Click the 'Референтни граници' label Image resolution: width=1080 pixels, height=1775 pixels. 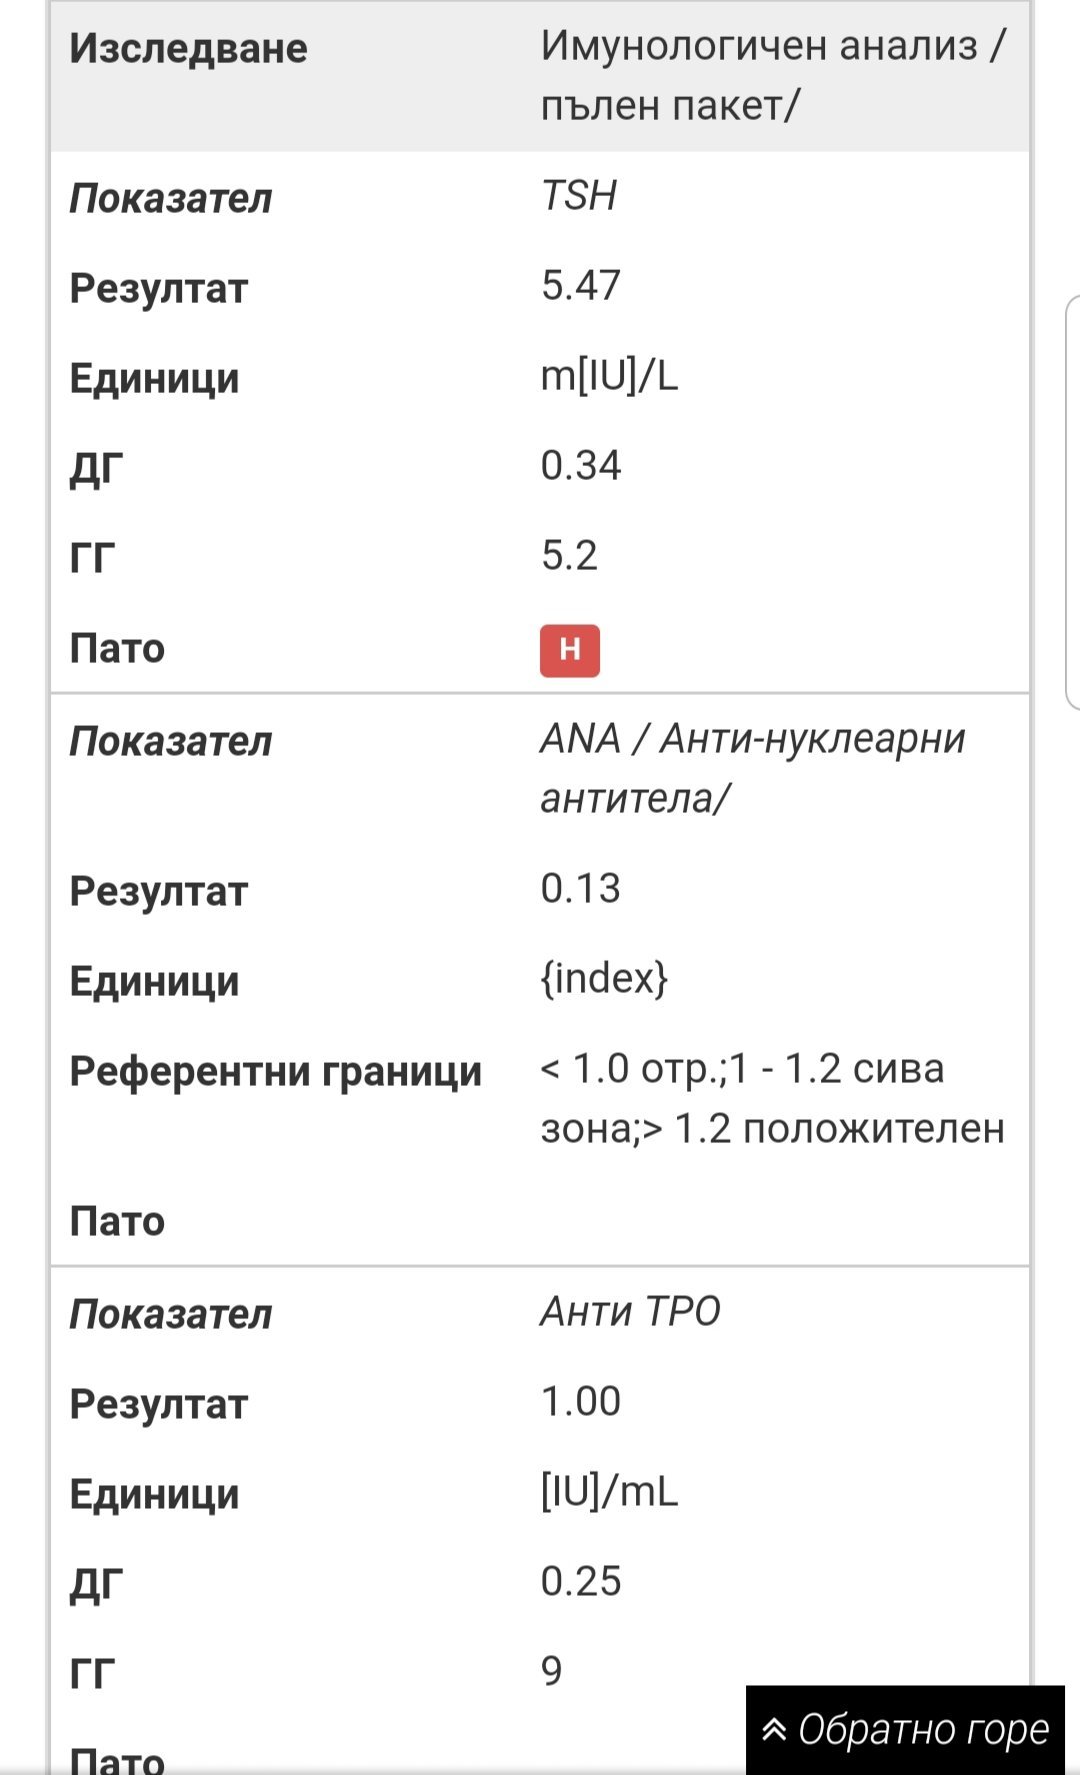pyautogui.click(x=275, y=1071)
